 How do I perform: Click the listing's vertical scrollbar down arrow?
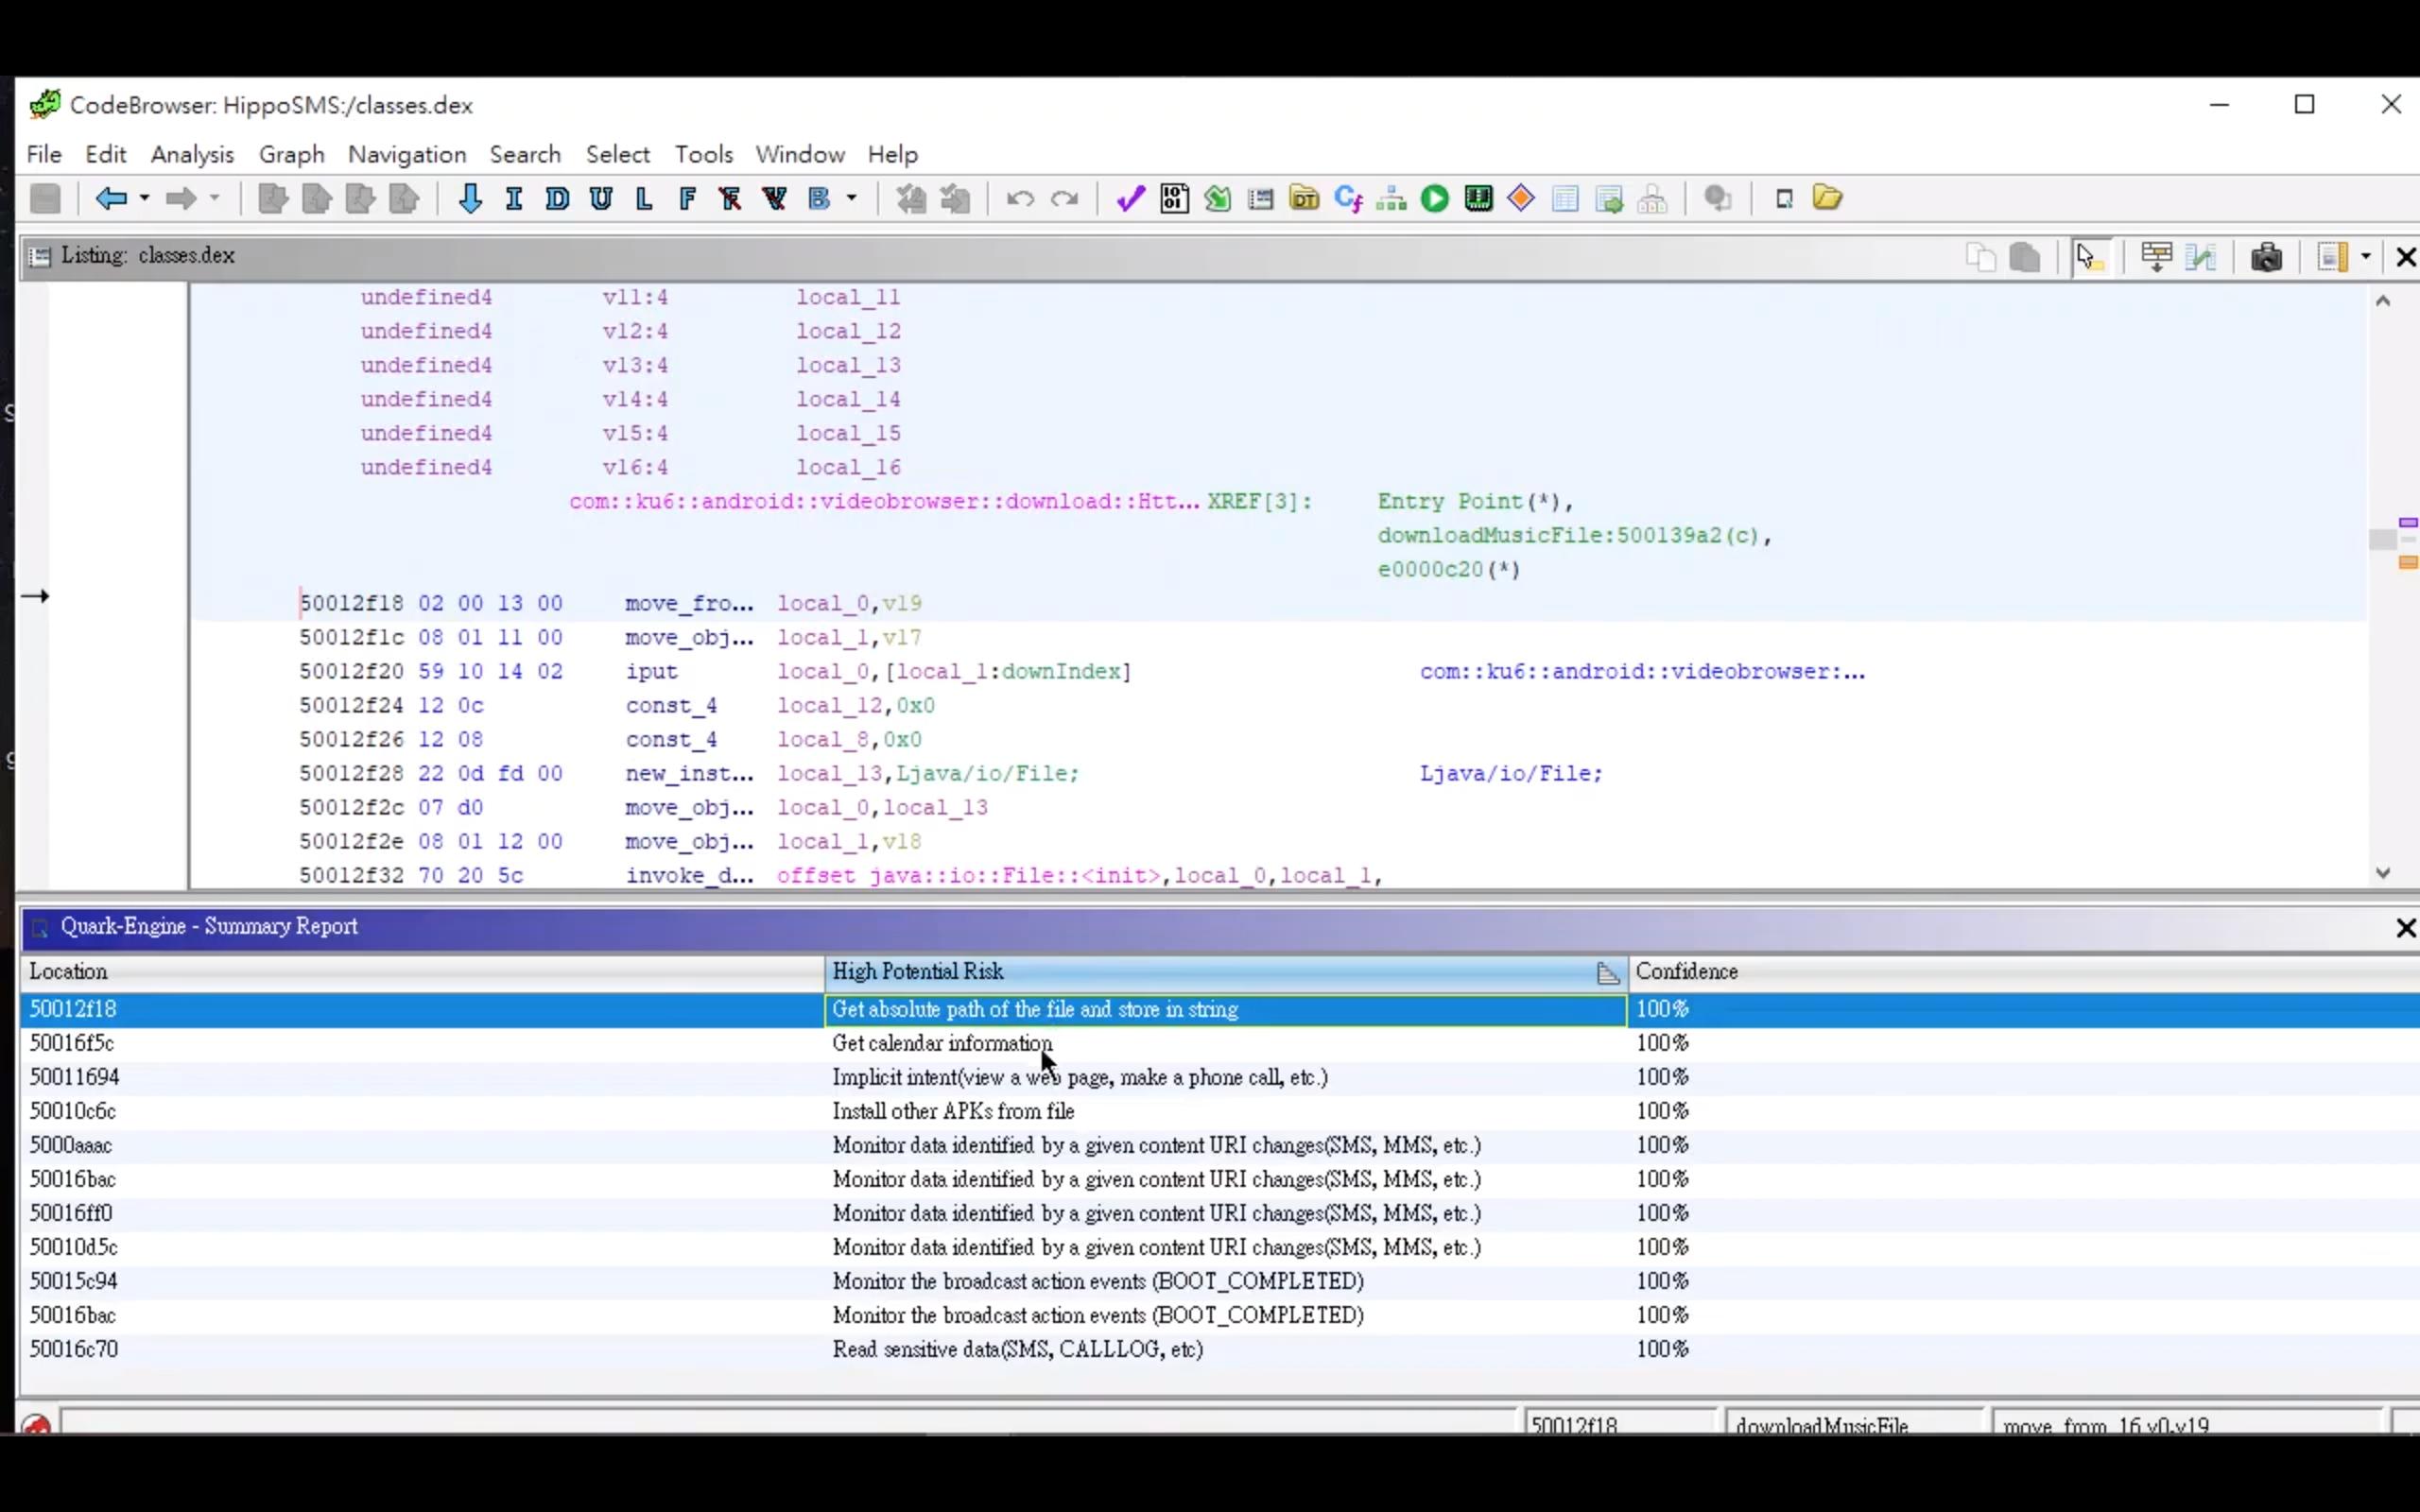[2383, 873]
